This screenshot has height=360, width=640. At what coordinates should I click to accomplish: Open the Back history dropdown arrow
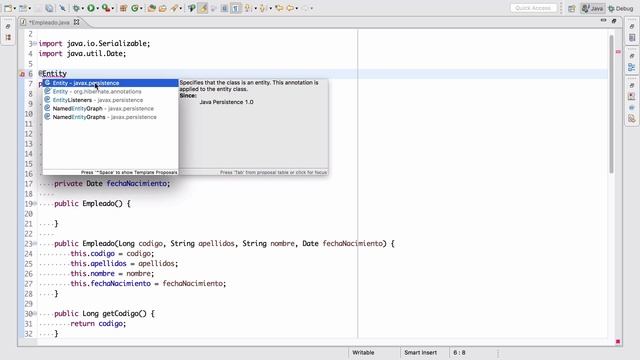pyautogui.click(x=297, y=8)
